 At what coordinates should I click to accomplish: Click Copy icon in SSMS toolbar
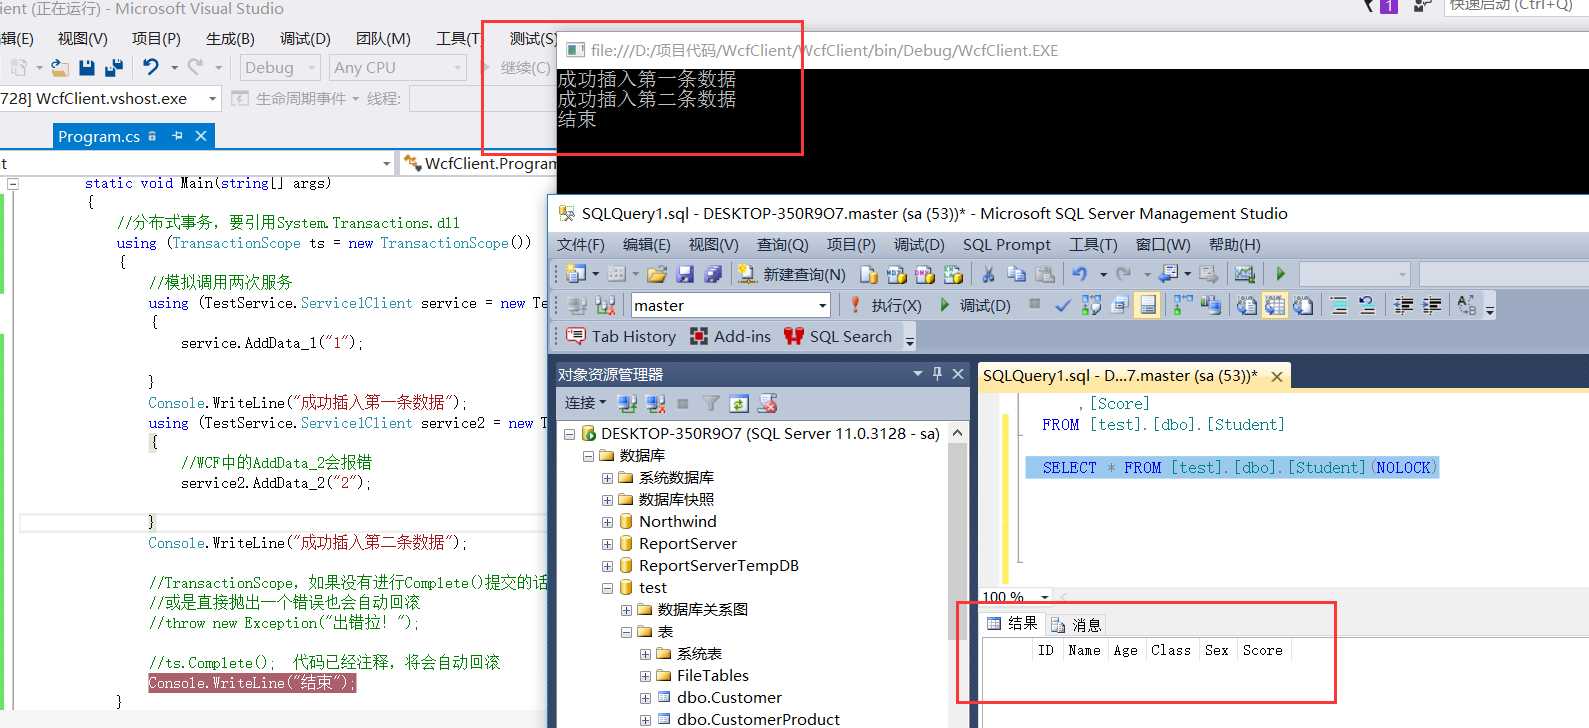click(x=1016, y=274)
